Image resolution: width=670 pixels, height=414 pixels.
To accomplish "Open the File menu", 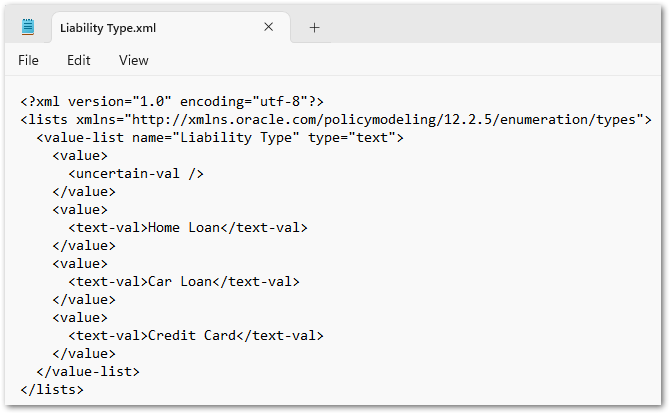I will point(28,60).
